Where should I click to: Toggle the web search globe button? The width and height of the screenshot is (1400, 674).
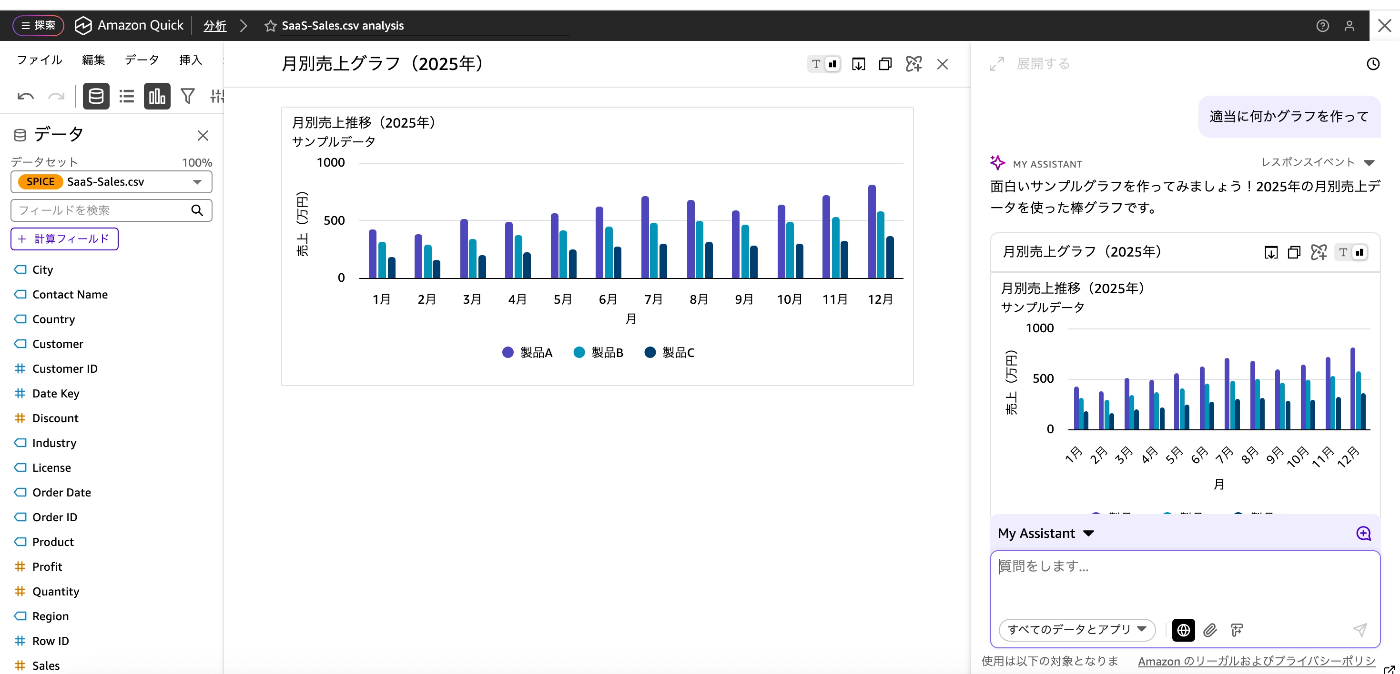tap(1184, 630)
